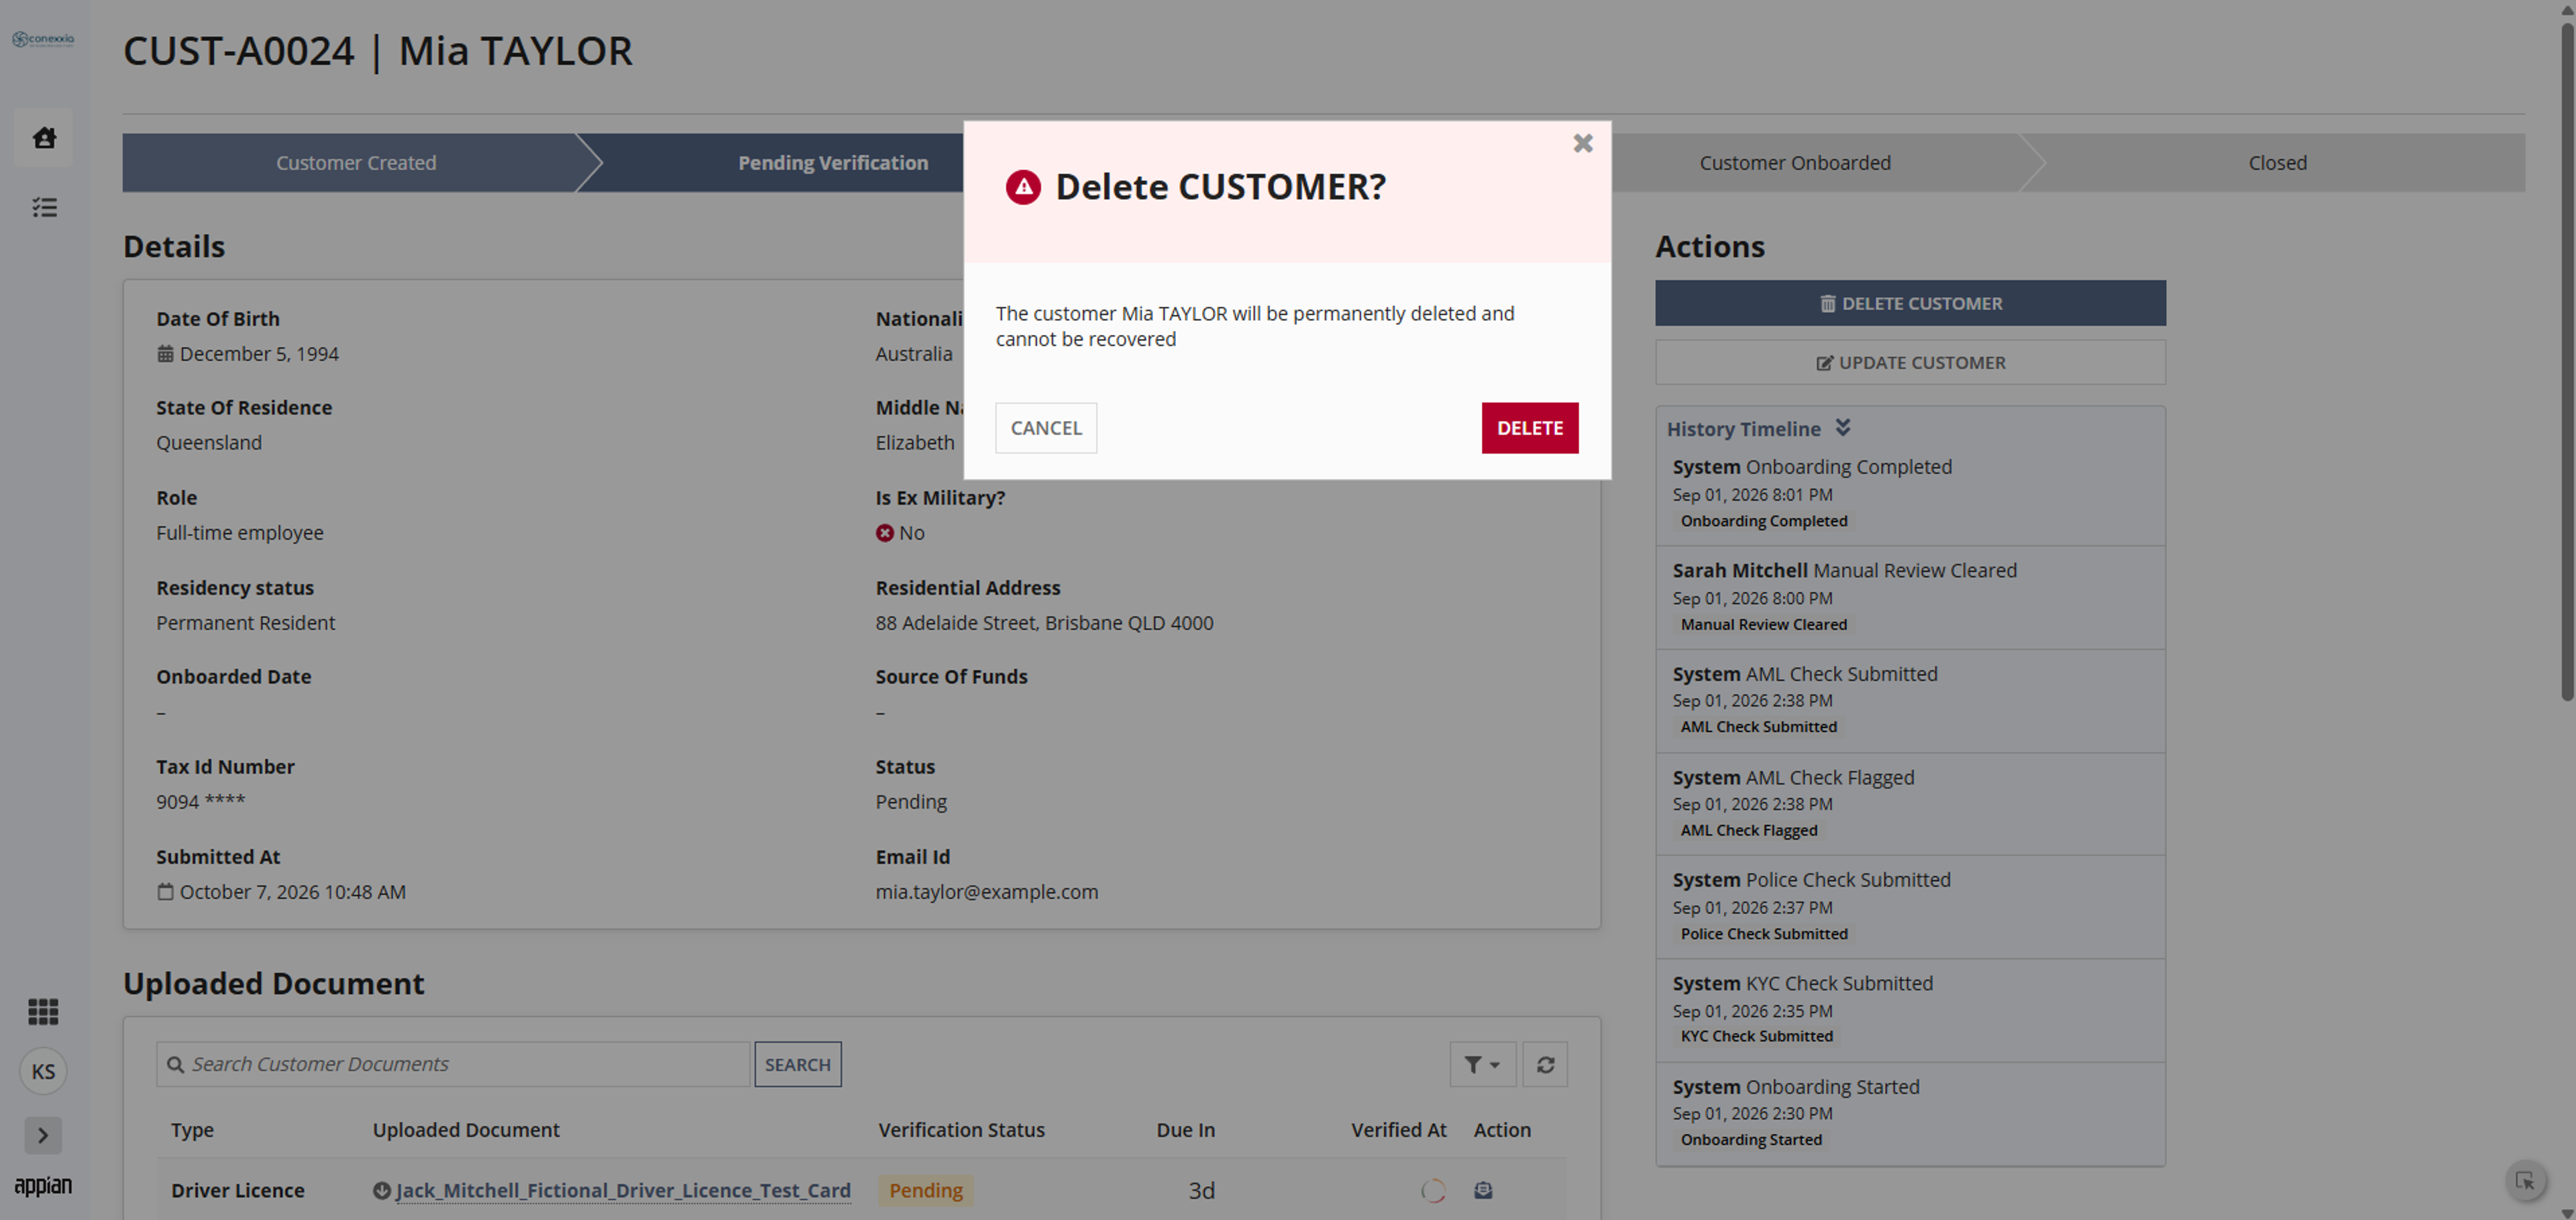Click the Driver Licence row action icon
Image resolution: width=2576 pixels, height=1220 pixels.
(1483, 1190)
